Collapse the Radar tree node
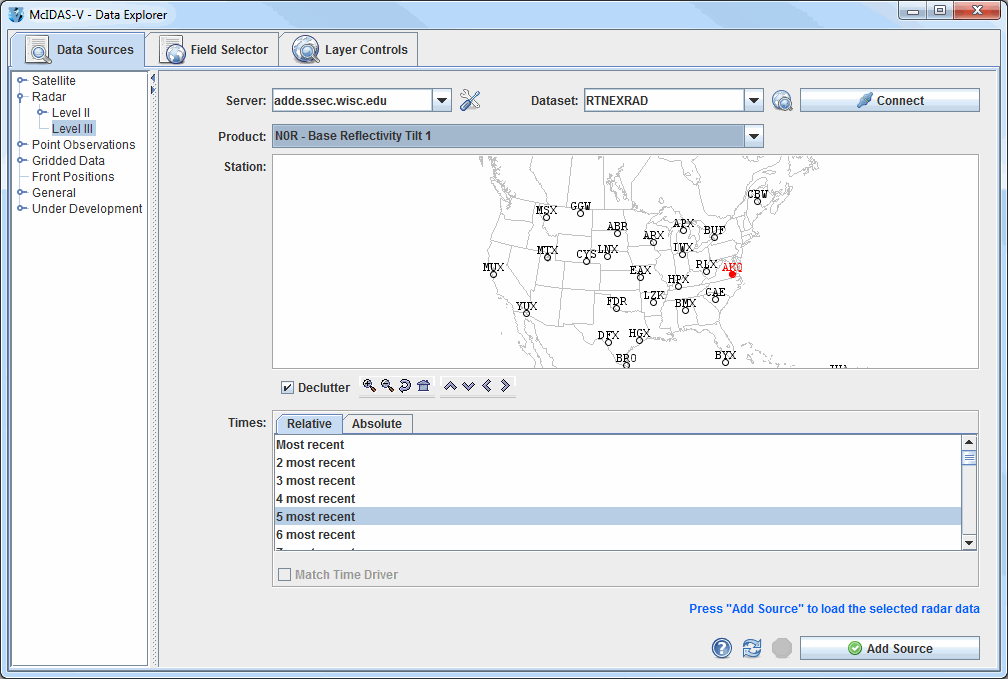Screen dimensions: 1008x679 [x=21, y=96]
